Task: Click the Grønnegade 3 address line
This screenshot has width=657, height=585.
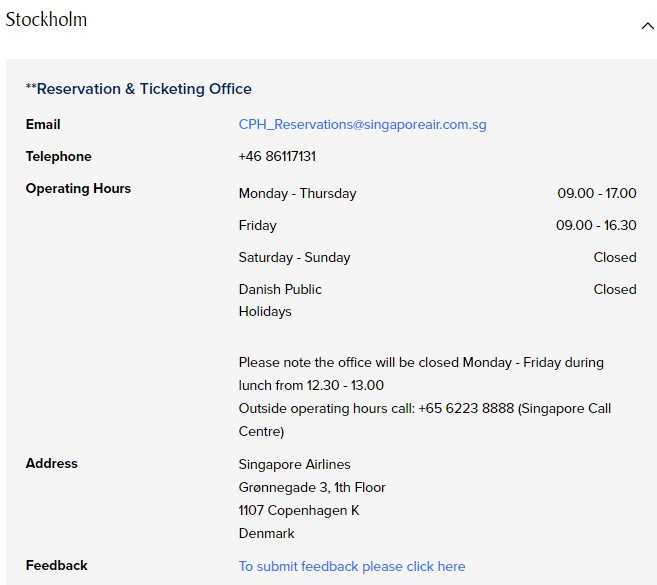Action: point(312,488)
